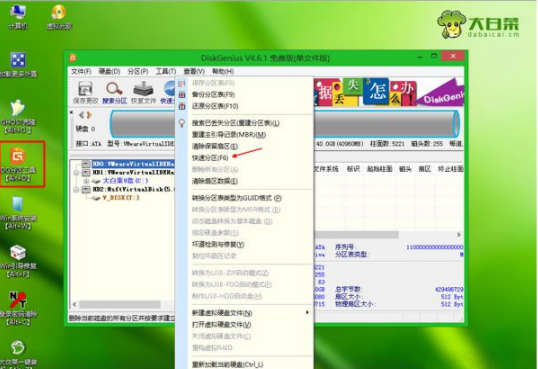Open the 计算机 desktop icon
The height and width of the screenshot is (369, 538).
click(18, 16)
